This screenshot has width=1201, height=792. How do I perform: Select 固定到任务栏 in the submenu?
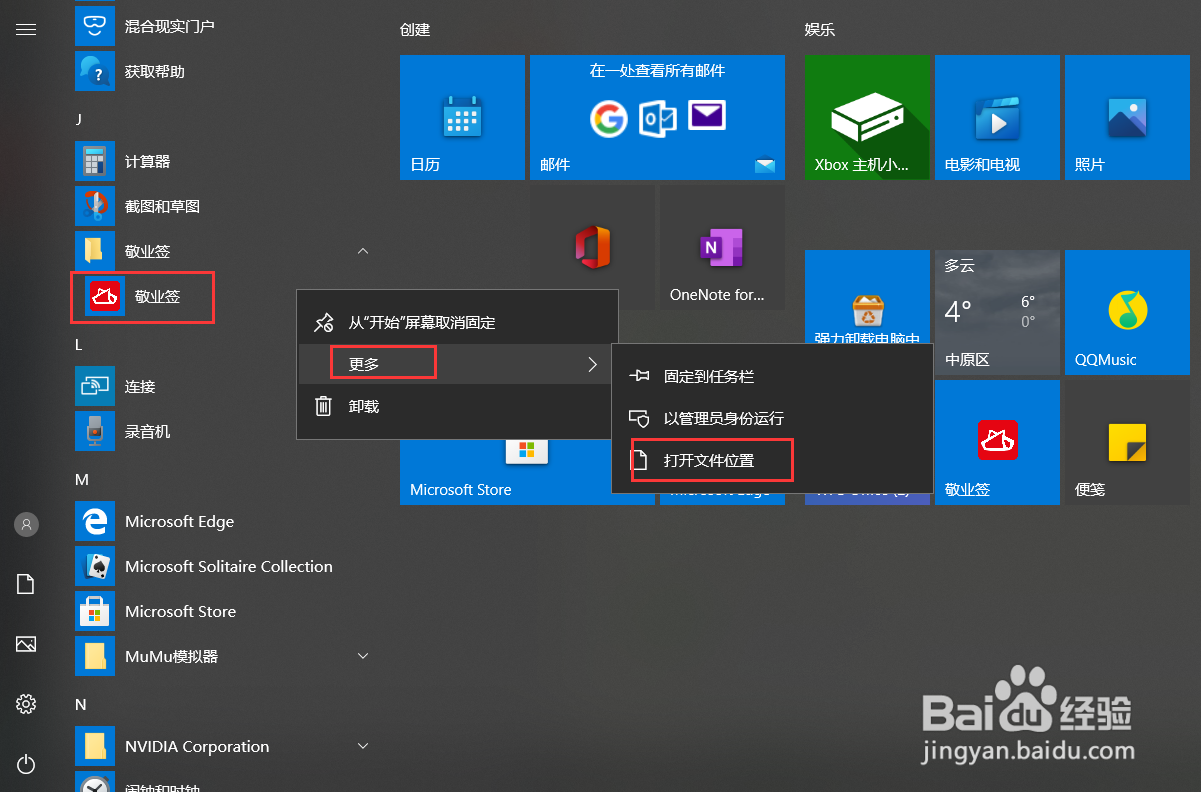click(772, 376)
